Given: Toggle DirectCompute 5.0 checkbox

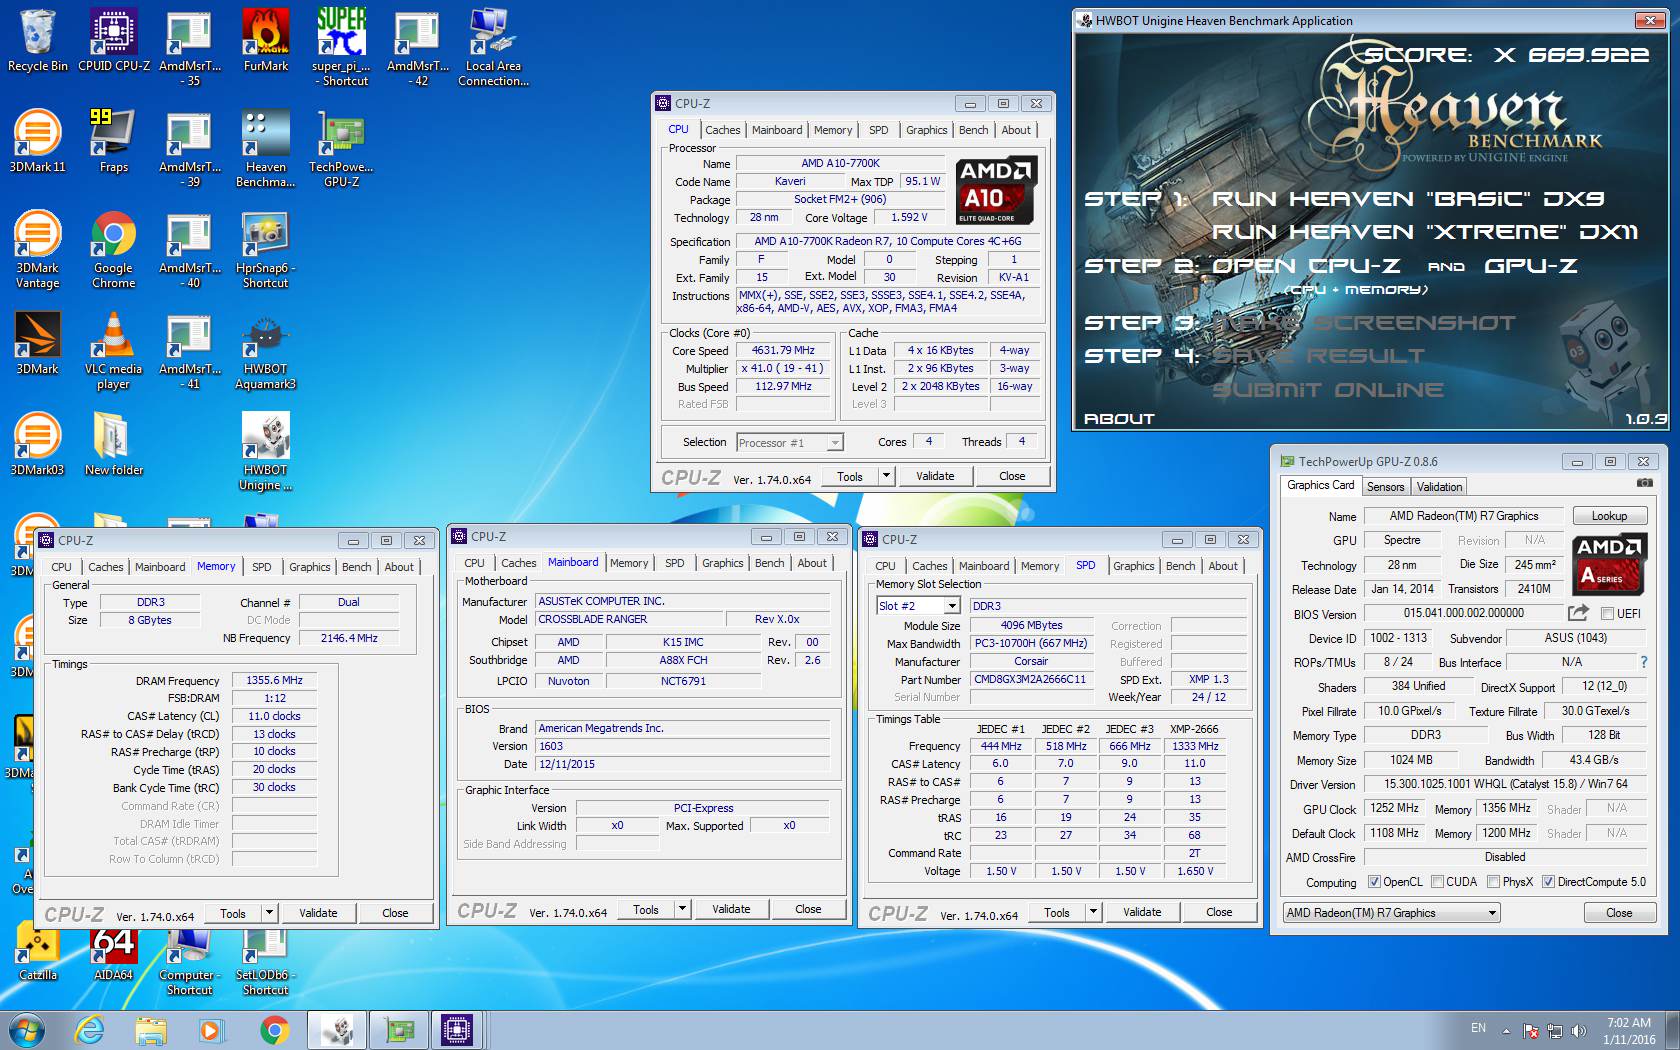Looking at the screenshot, I should point(1548,882).
